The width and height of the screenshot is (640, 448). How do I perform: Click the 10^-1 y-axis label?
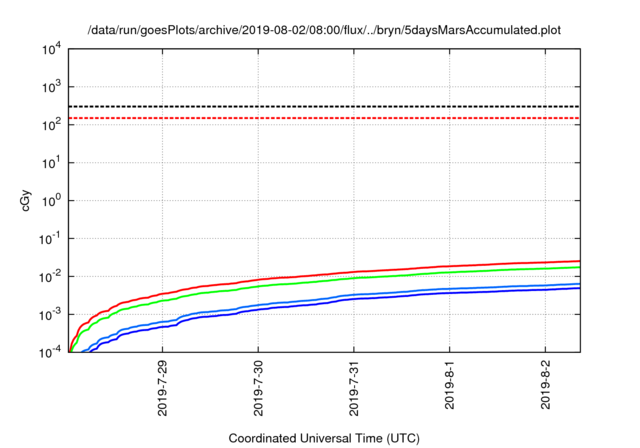tap(50, 239)
